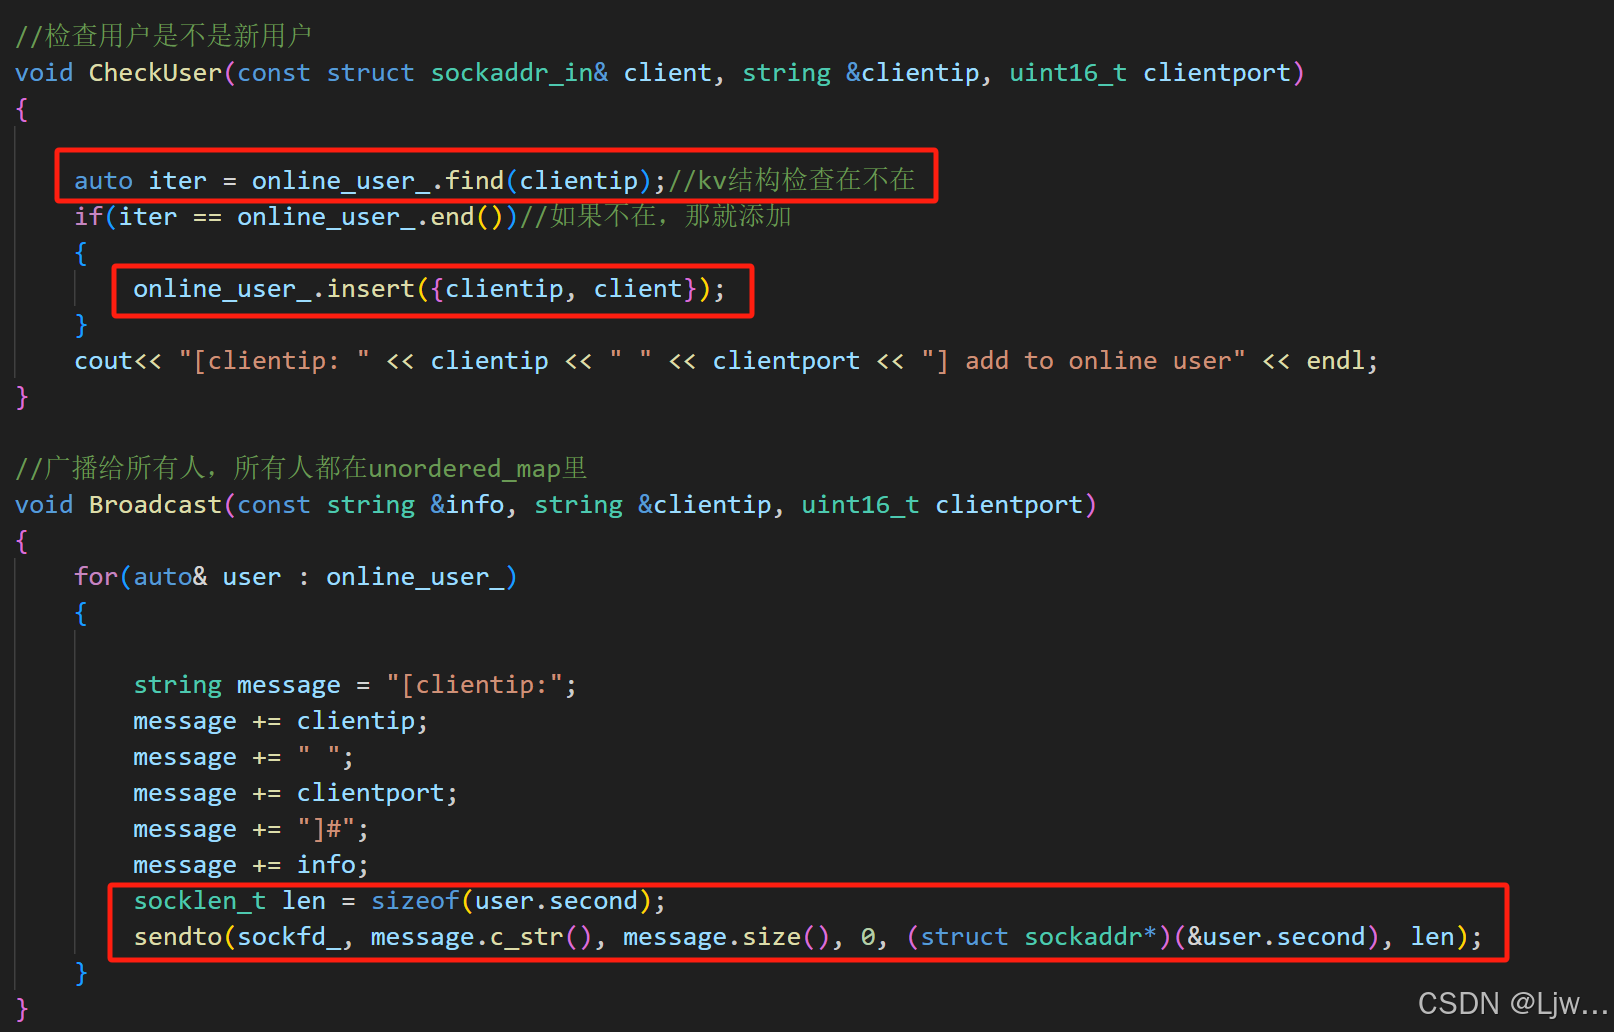Viewport: 1614px width, 1032px height.
Task: Click the CheckUser function name
Action: point(155,73)
